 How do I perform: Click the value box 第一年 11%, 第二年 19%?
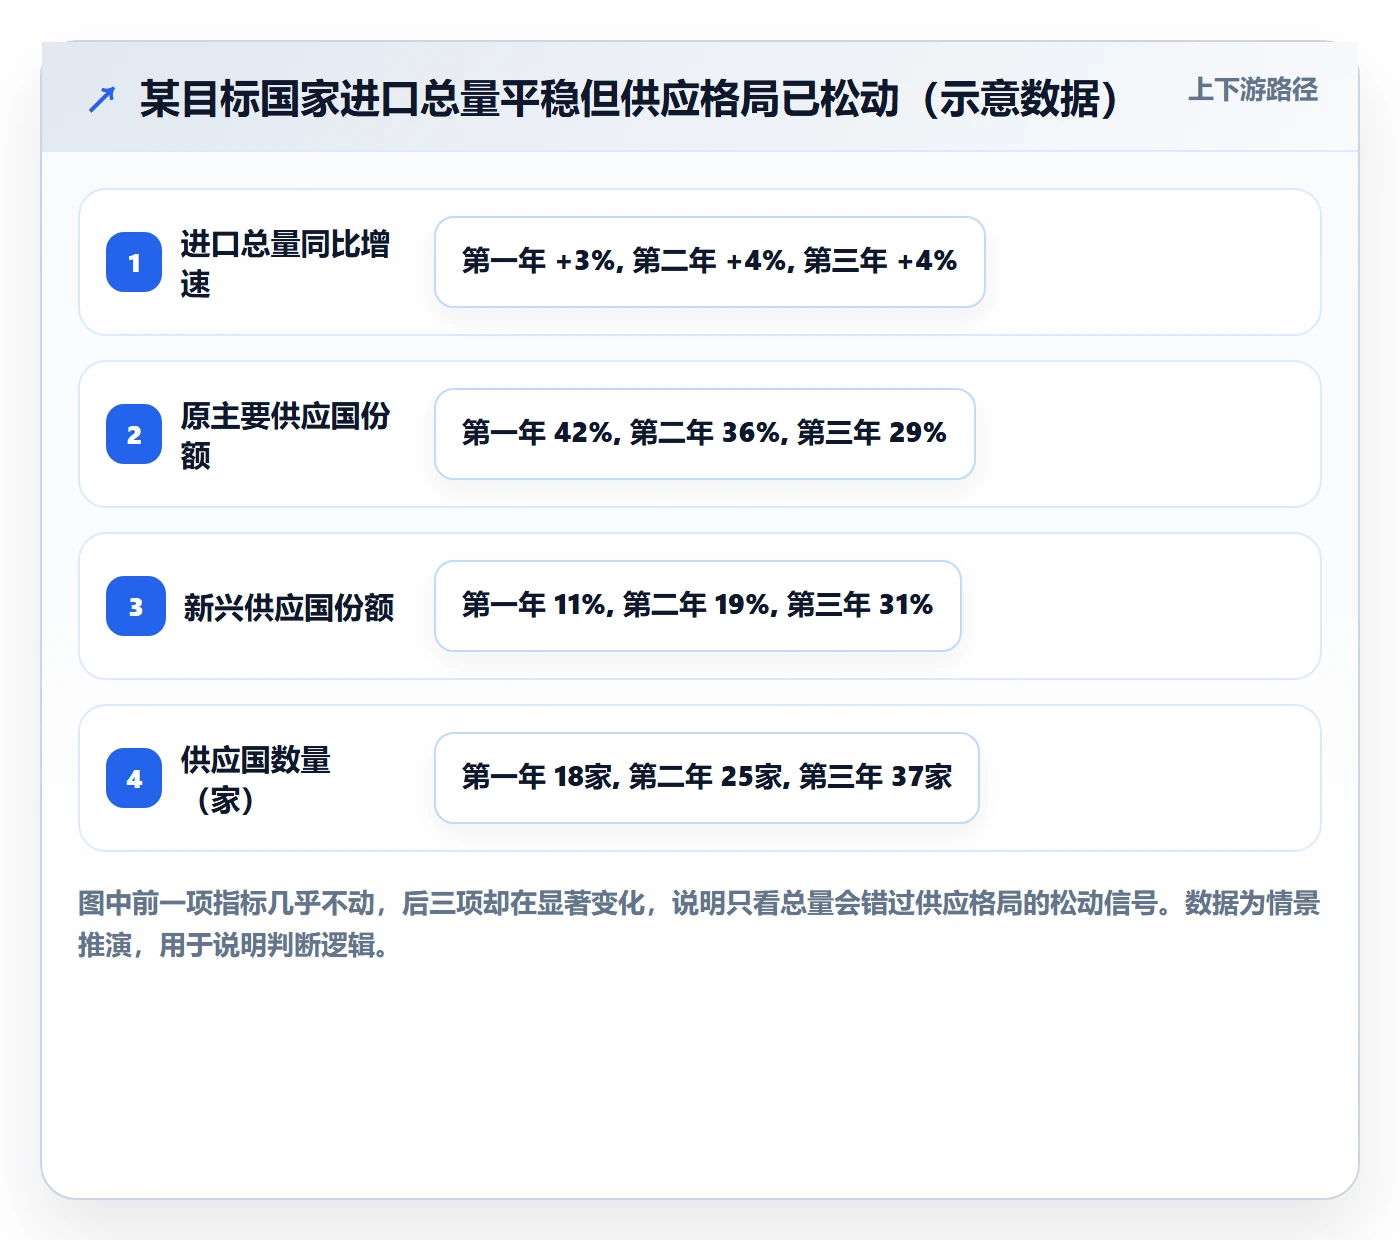click(x=698, y=606)
